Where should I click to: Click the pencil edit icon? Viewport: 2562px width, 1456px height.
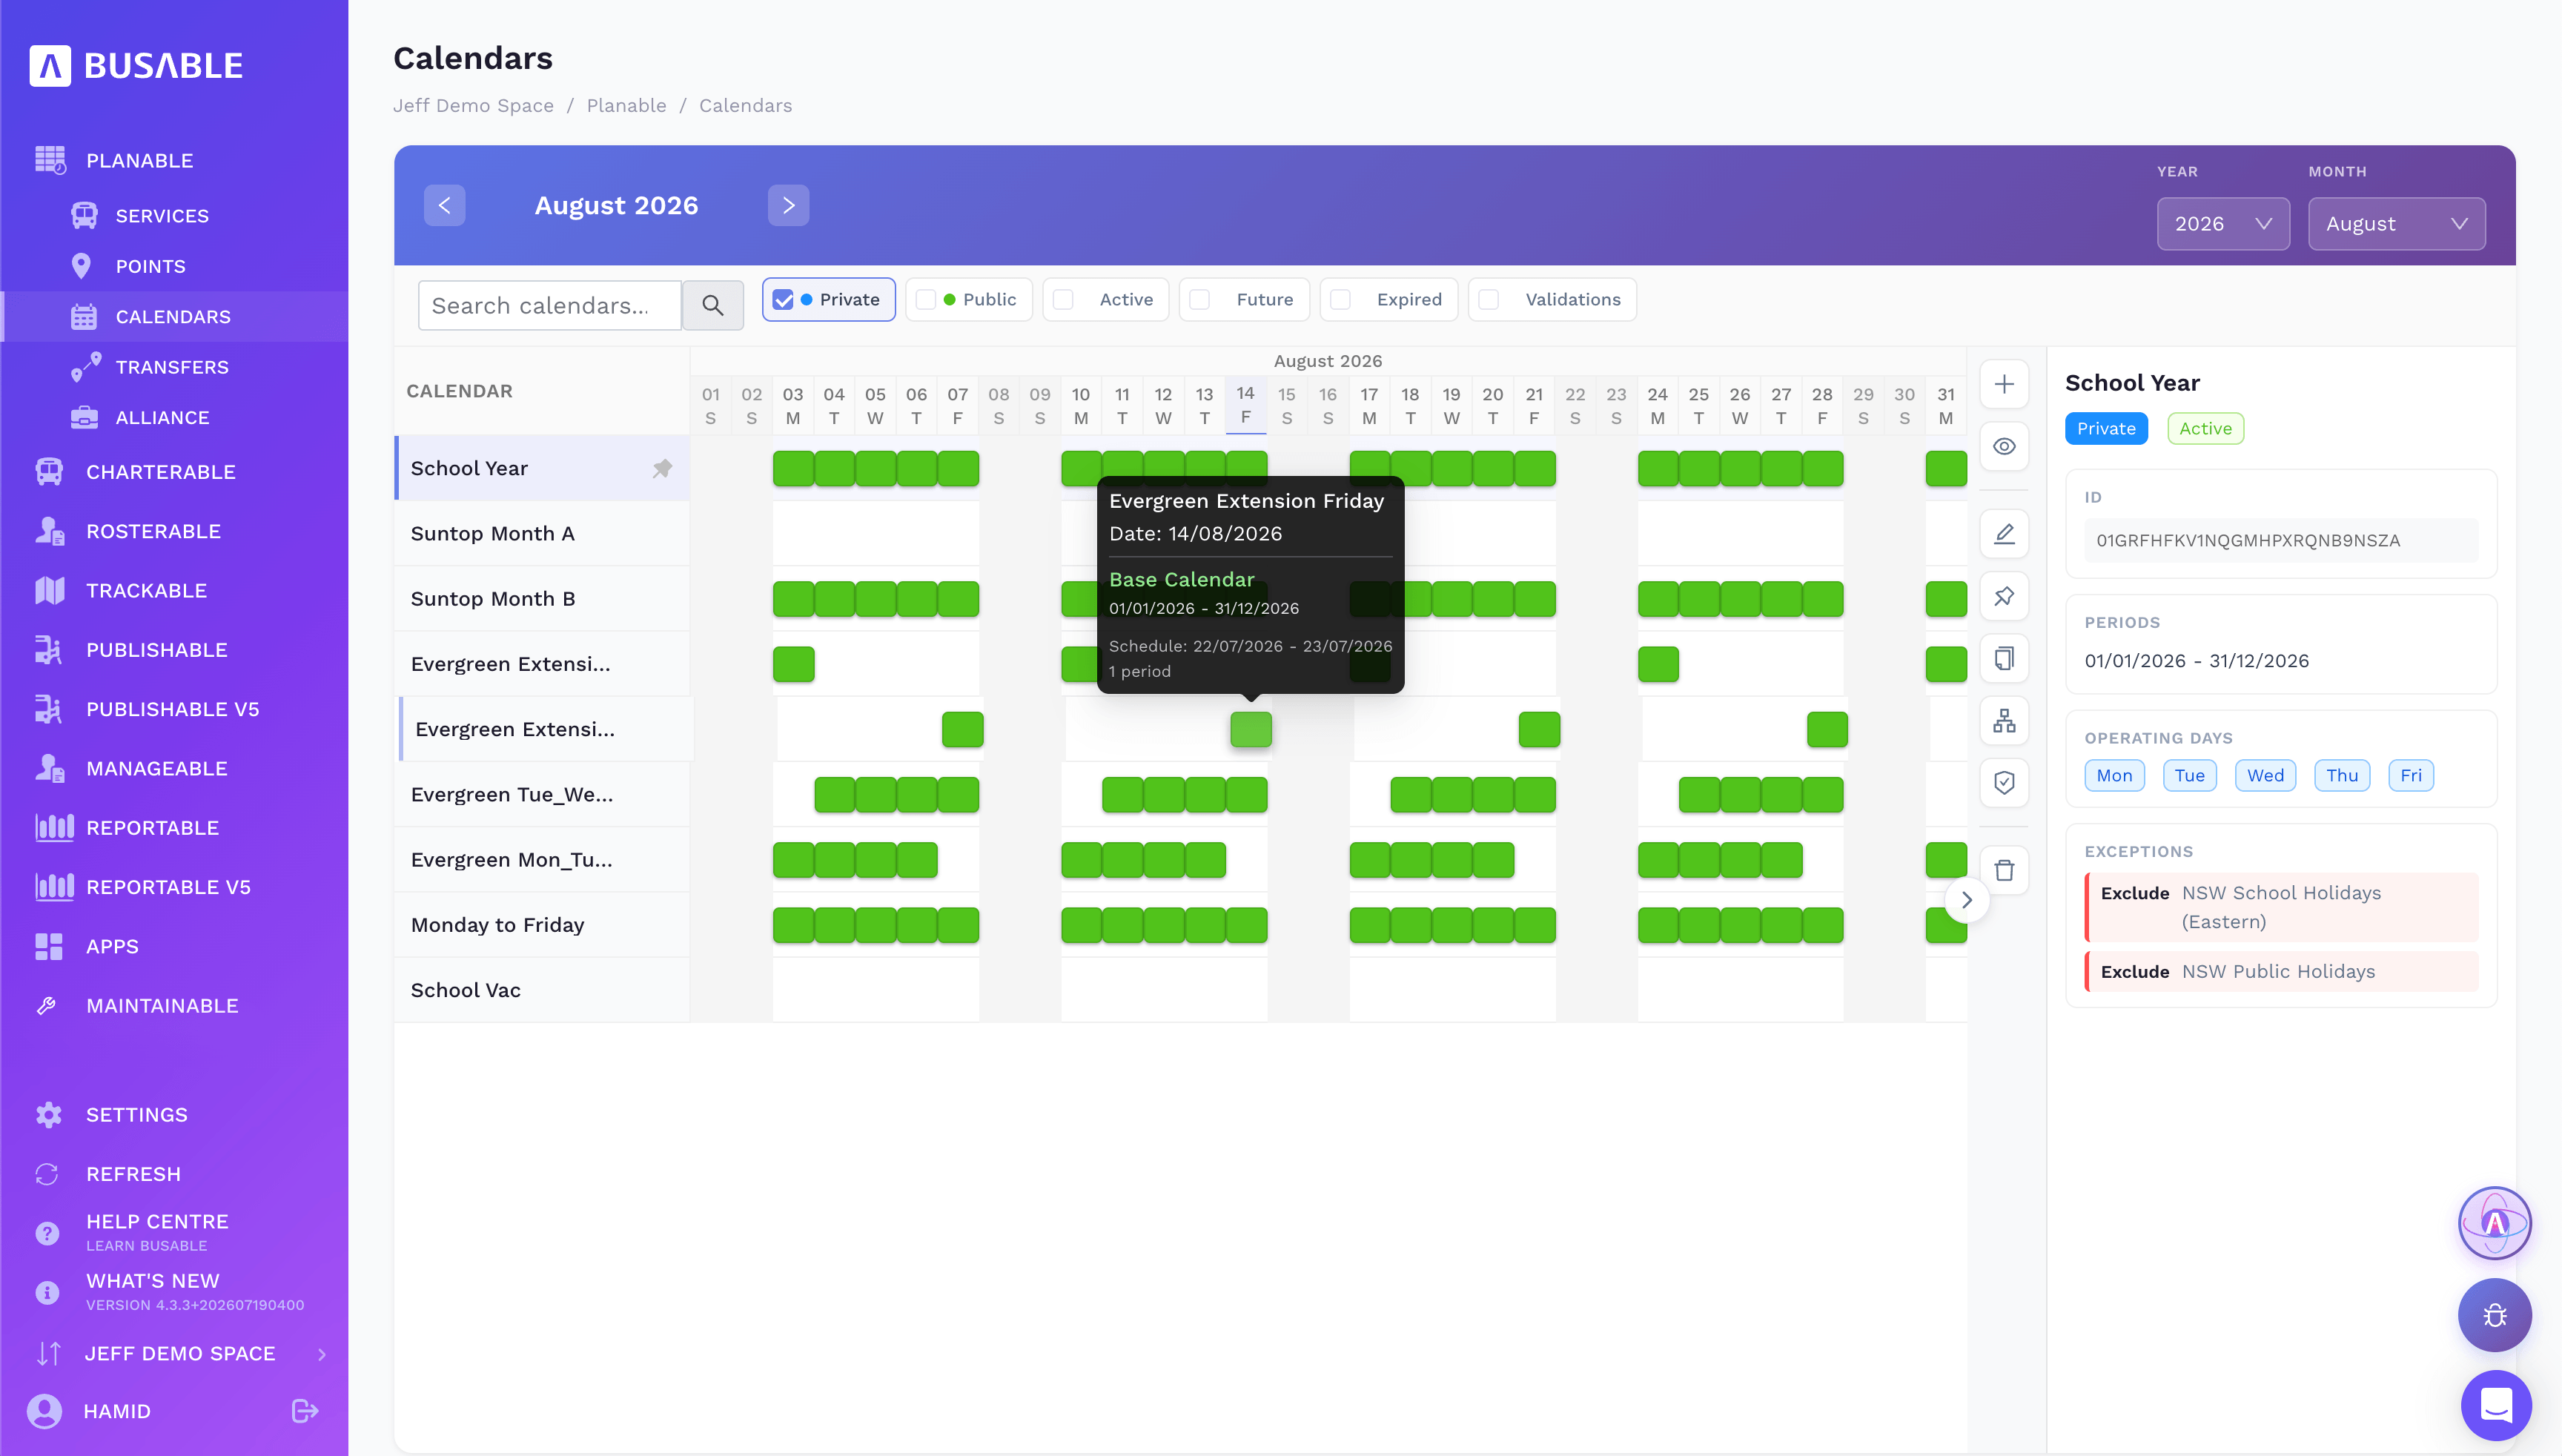(2004, 534)
